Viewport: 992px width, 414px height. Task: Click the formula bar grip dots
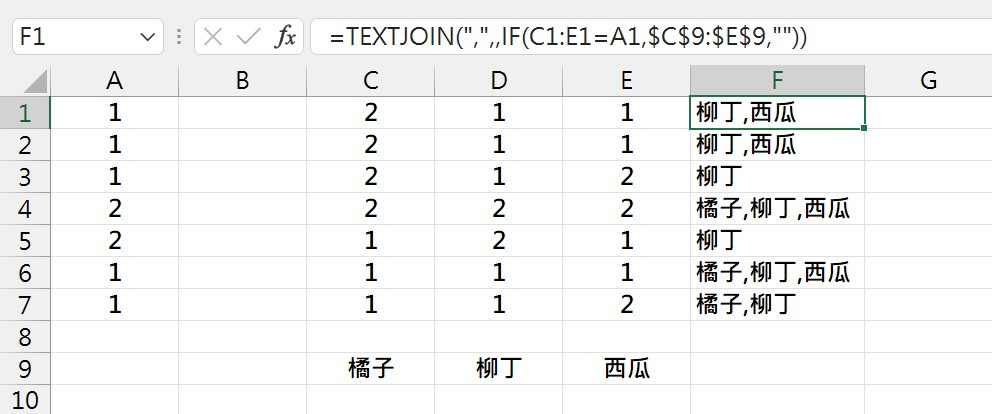tap(179, 37)
